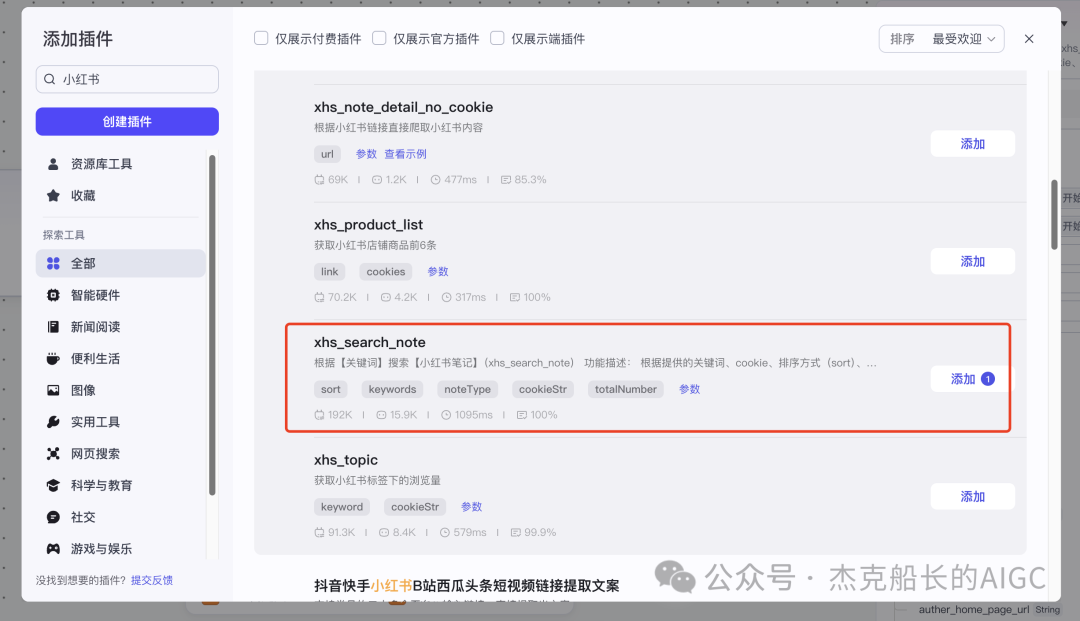This screenshot has height=621, width=1080.
Task: Click the 图像 picture icon
Action: tap(53, 390)
